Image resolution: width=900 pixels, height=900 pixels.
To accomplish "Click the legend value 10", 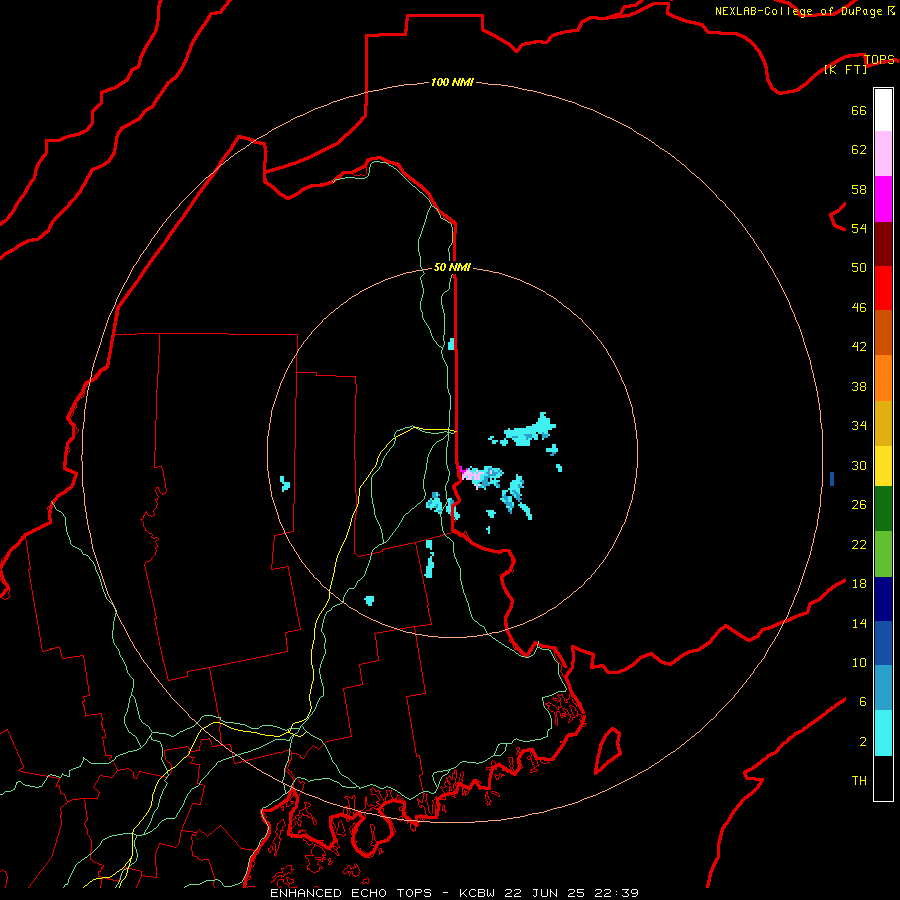I will 859,663.
